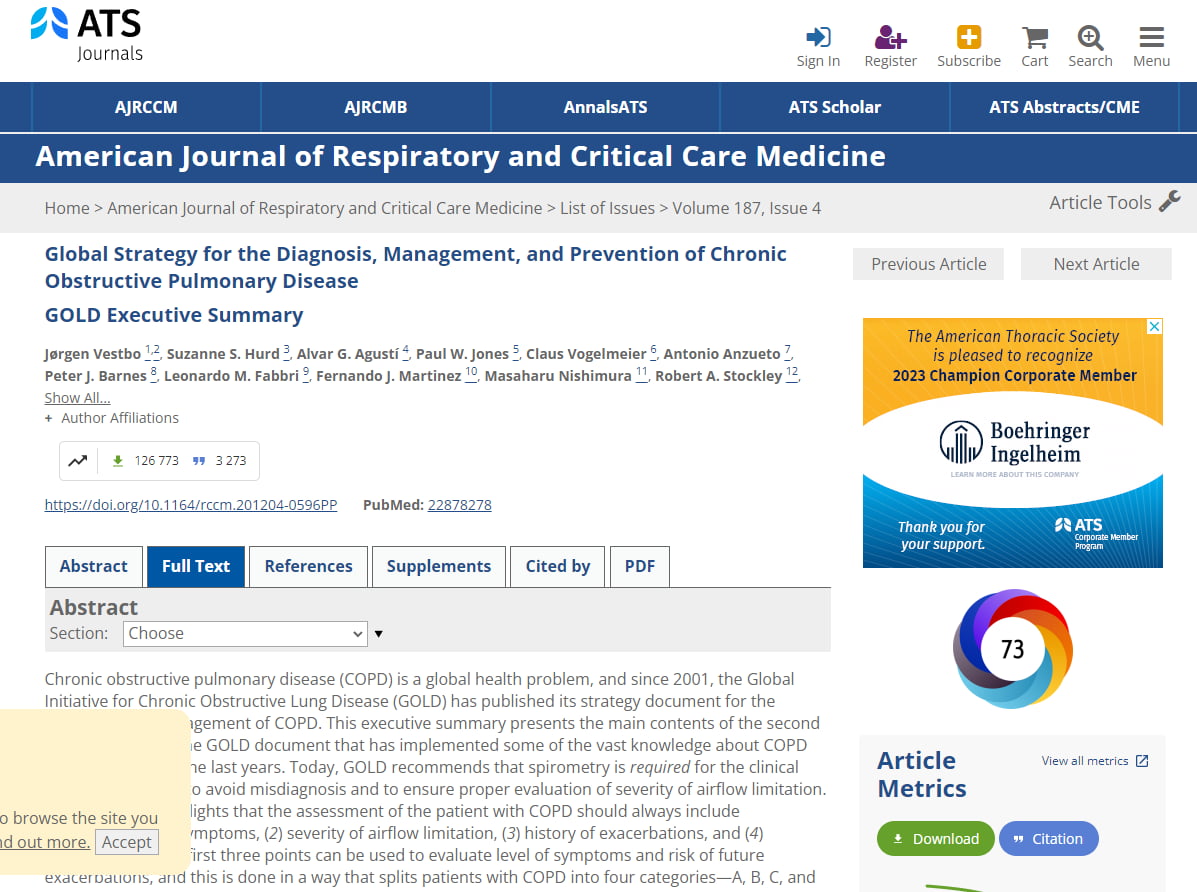Open the hamburger Menu icon

1151,38
